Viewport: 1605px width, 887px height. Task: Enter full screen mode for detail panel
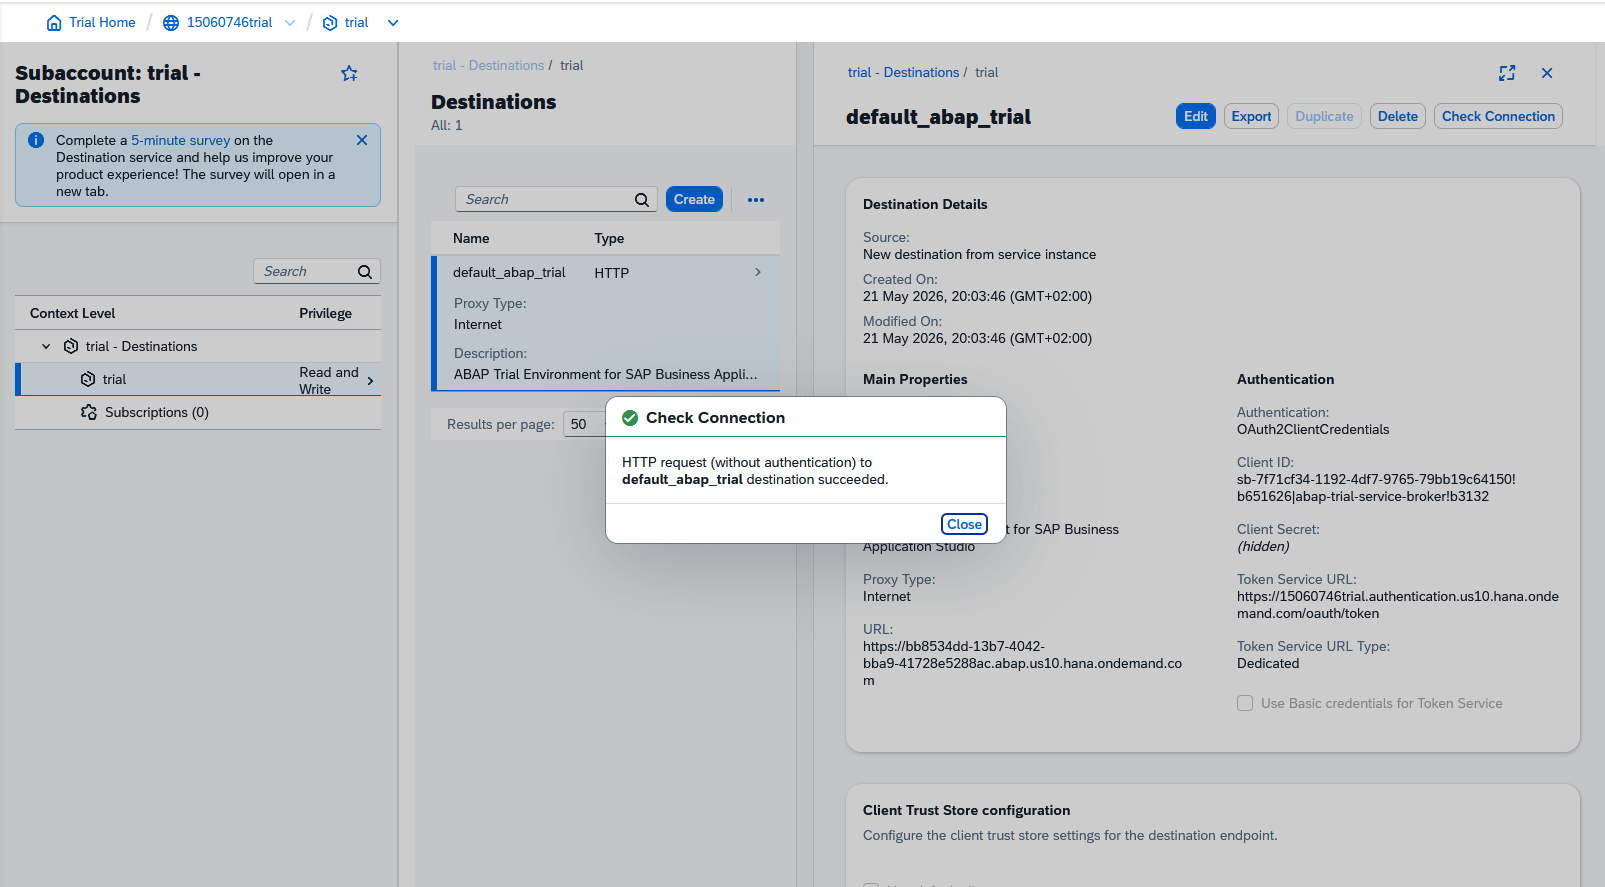pyautogui.click(x=1507, y=73)
